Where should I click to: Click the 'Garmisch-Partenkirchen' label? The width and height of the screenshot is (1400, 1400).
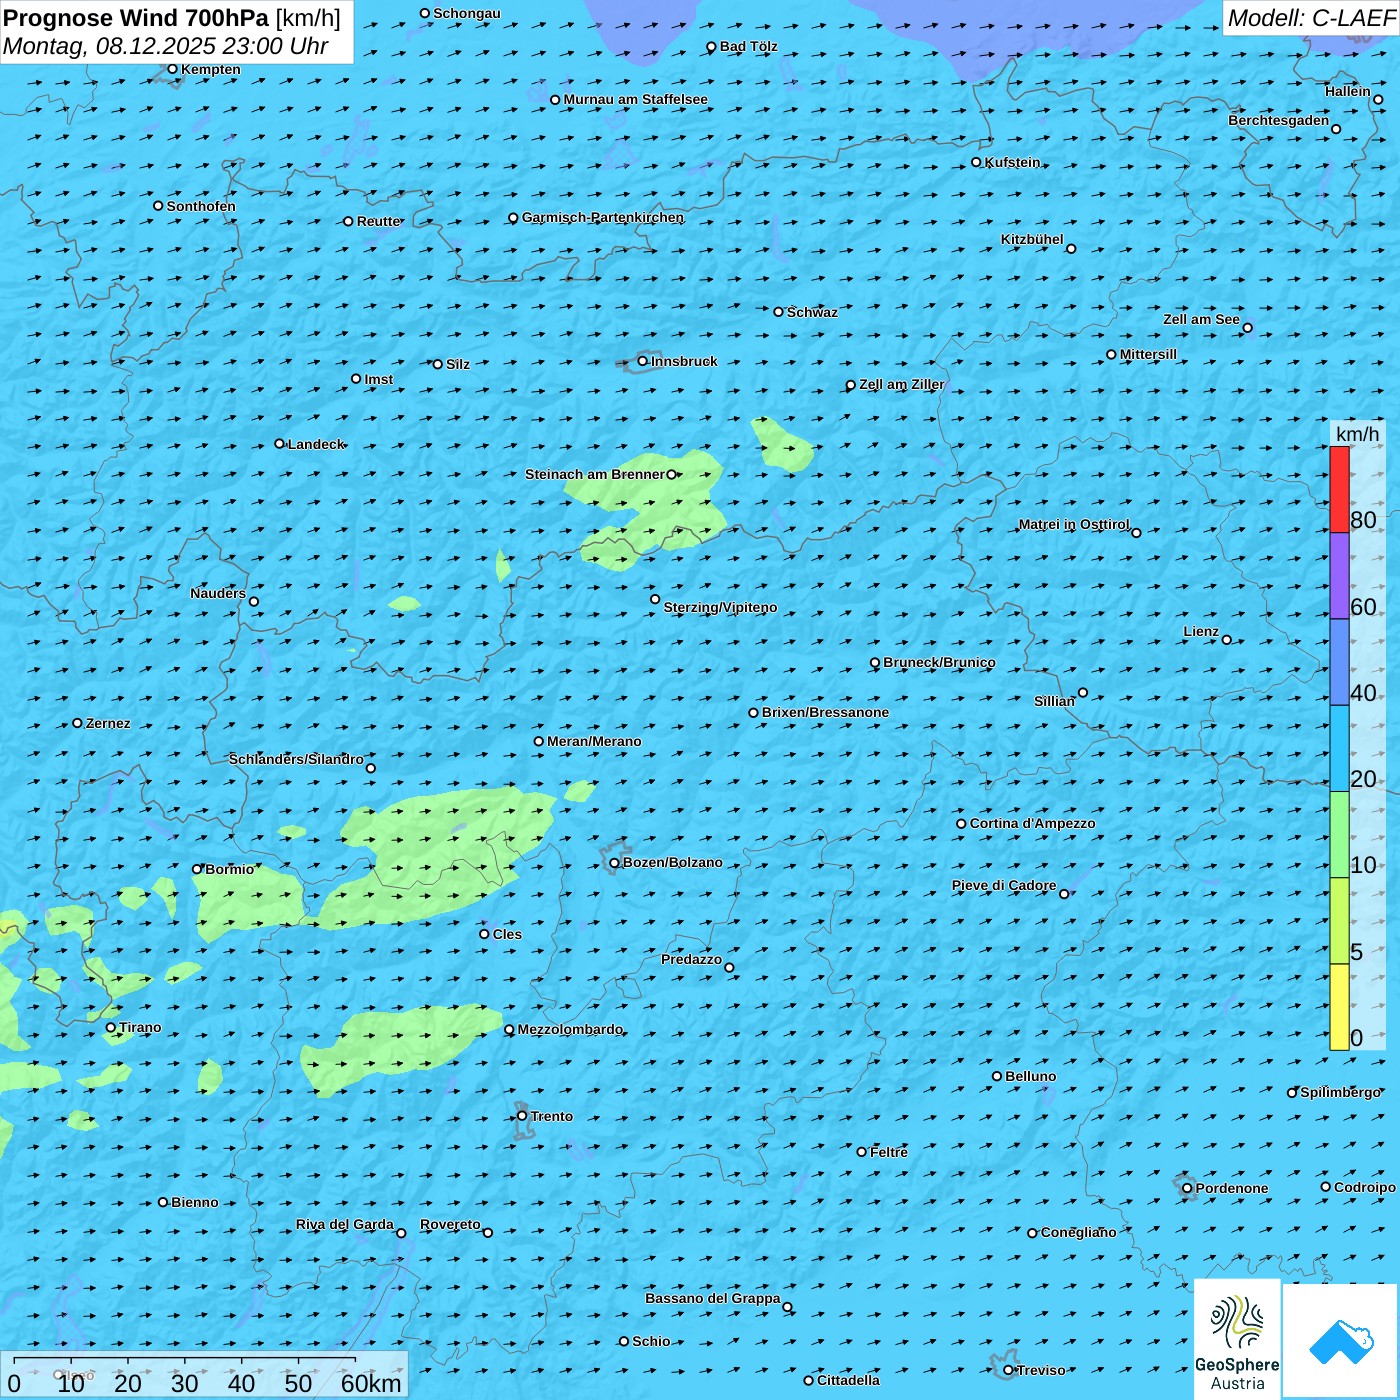[x=603, y=217]
